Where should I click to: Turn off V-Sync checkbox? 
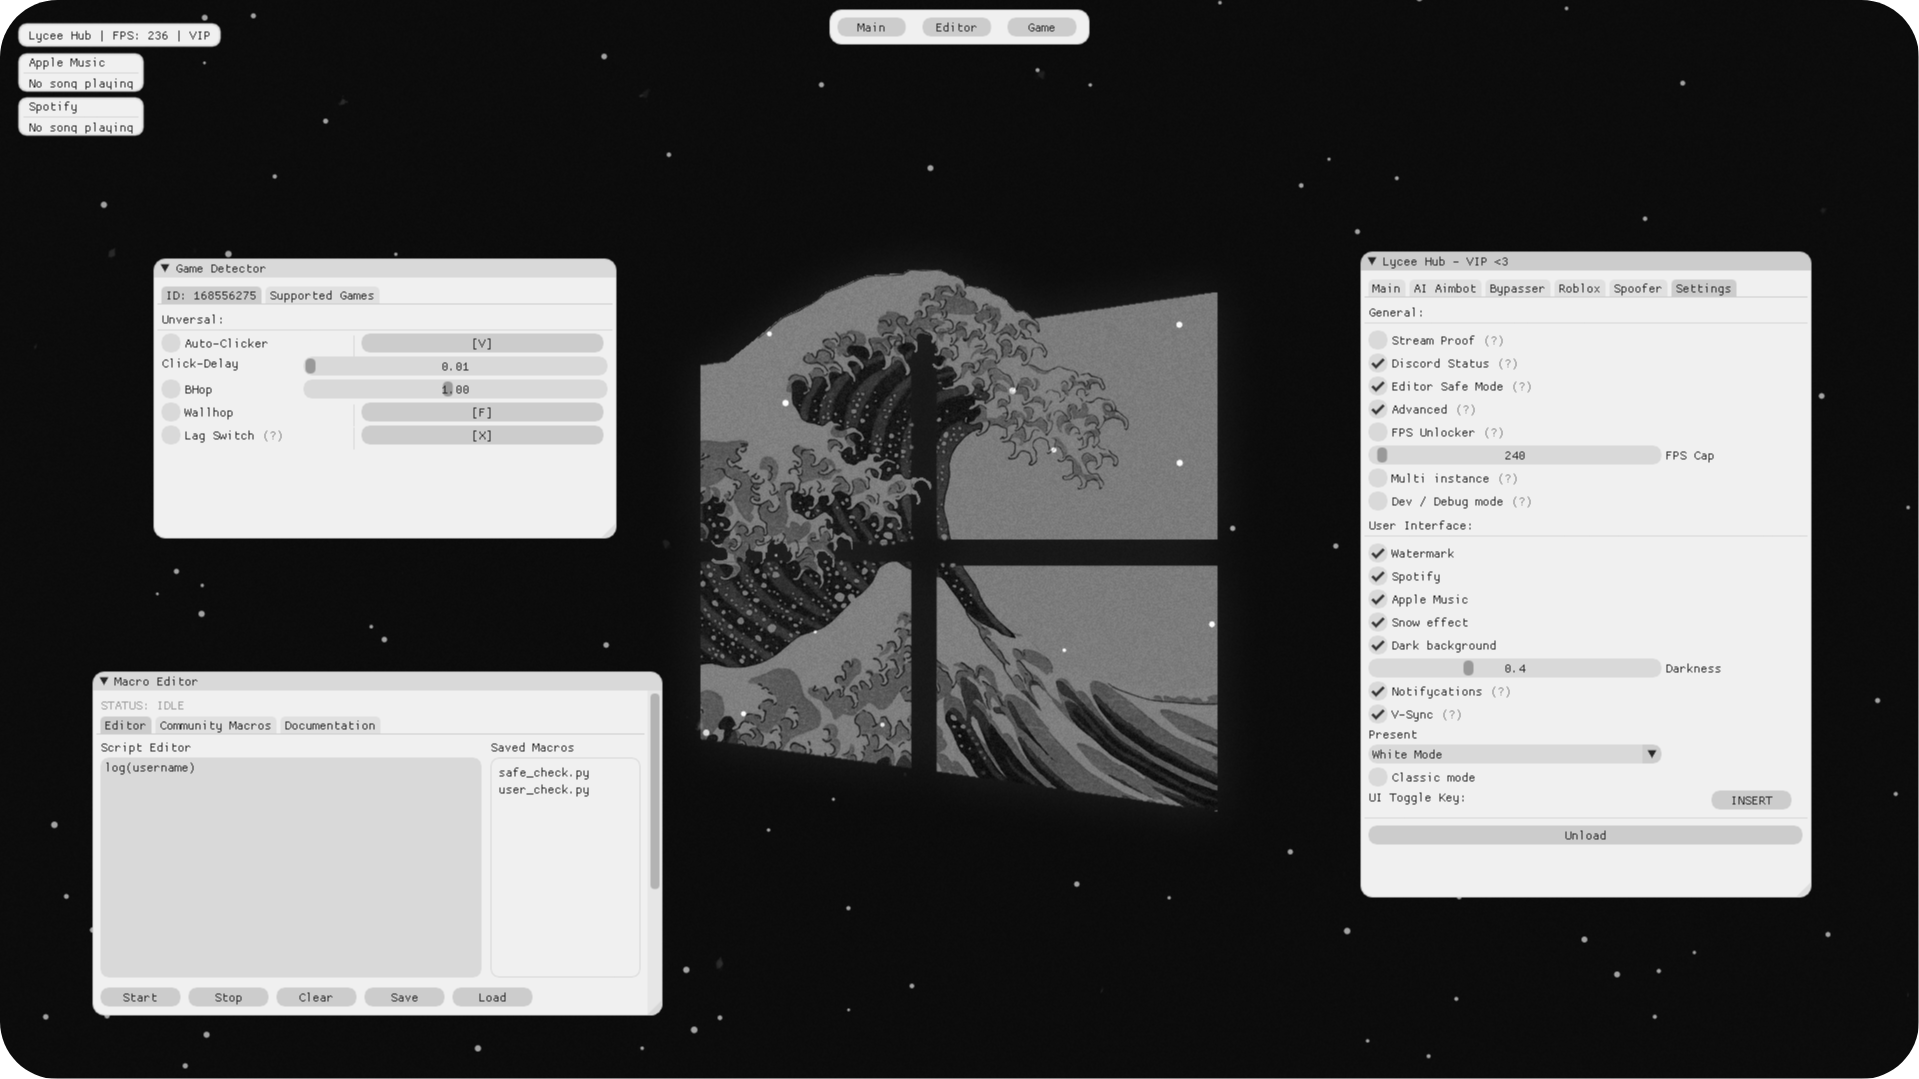1378,714
